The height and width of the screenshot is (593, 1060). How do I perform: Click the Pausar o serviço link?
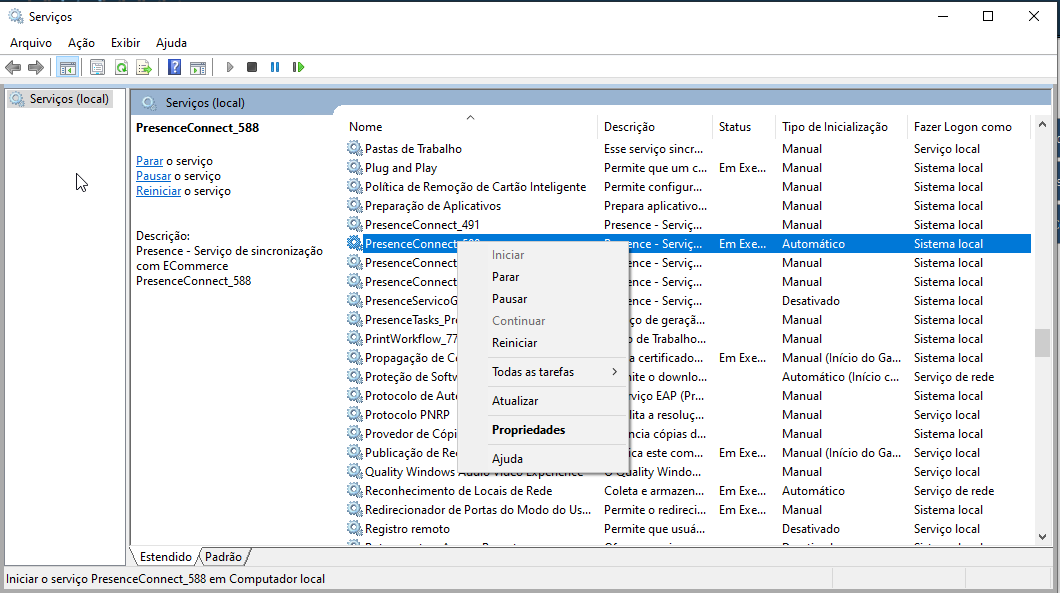pos(153,176)
